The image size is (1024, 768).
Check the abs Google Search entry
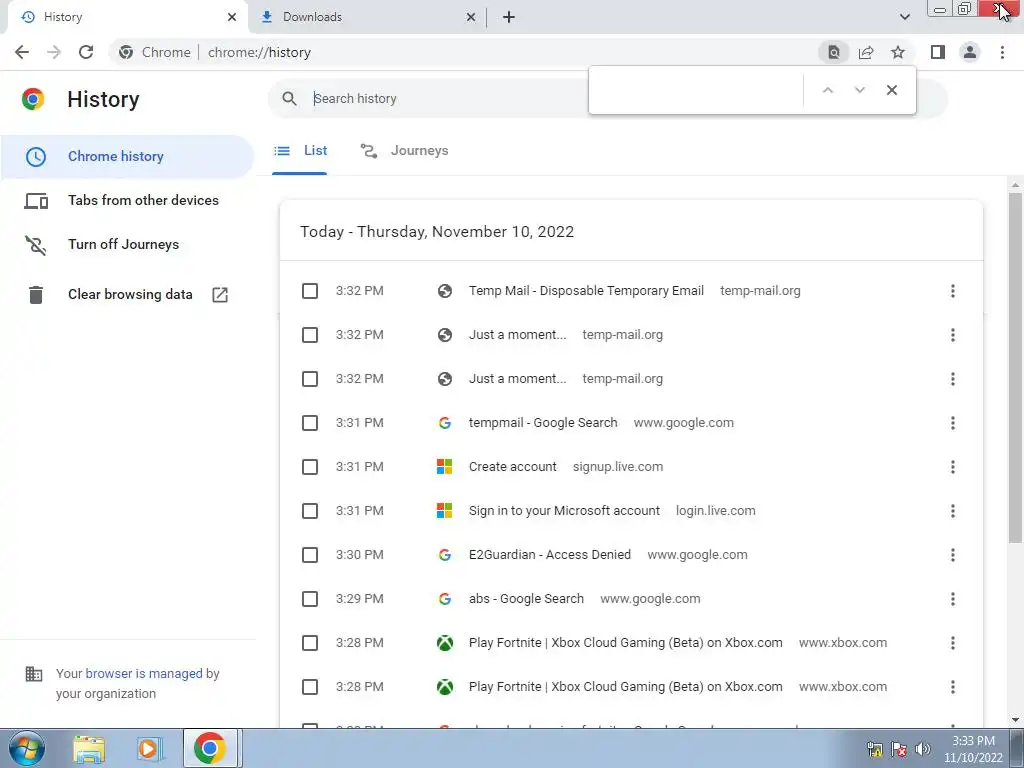tap(310, 599)
